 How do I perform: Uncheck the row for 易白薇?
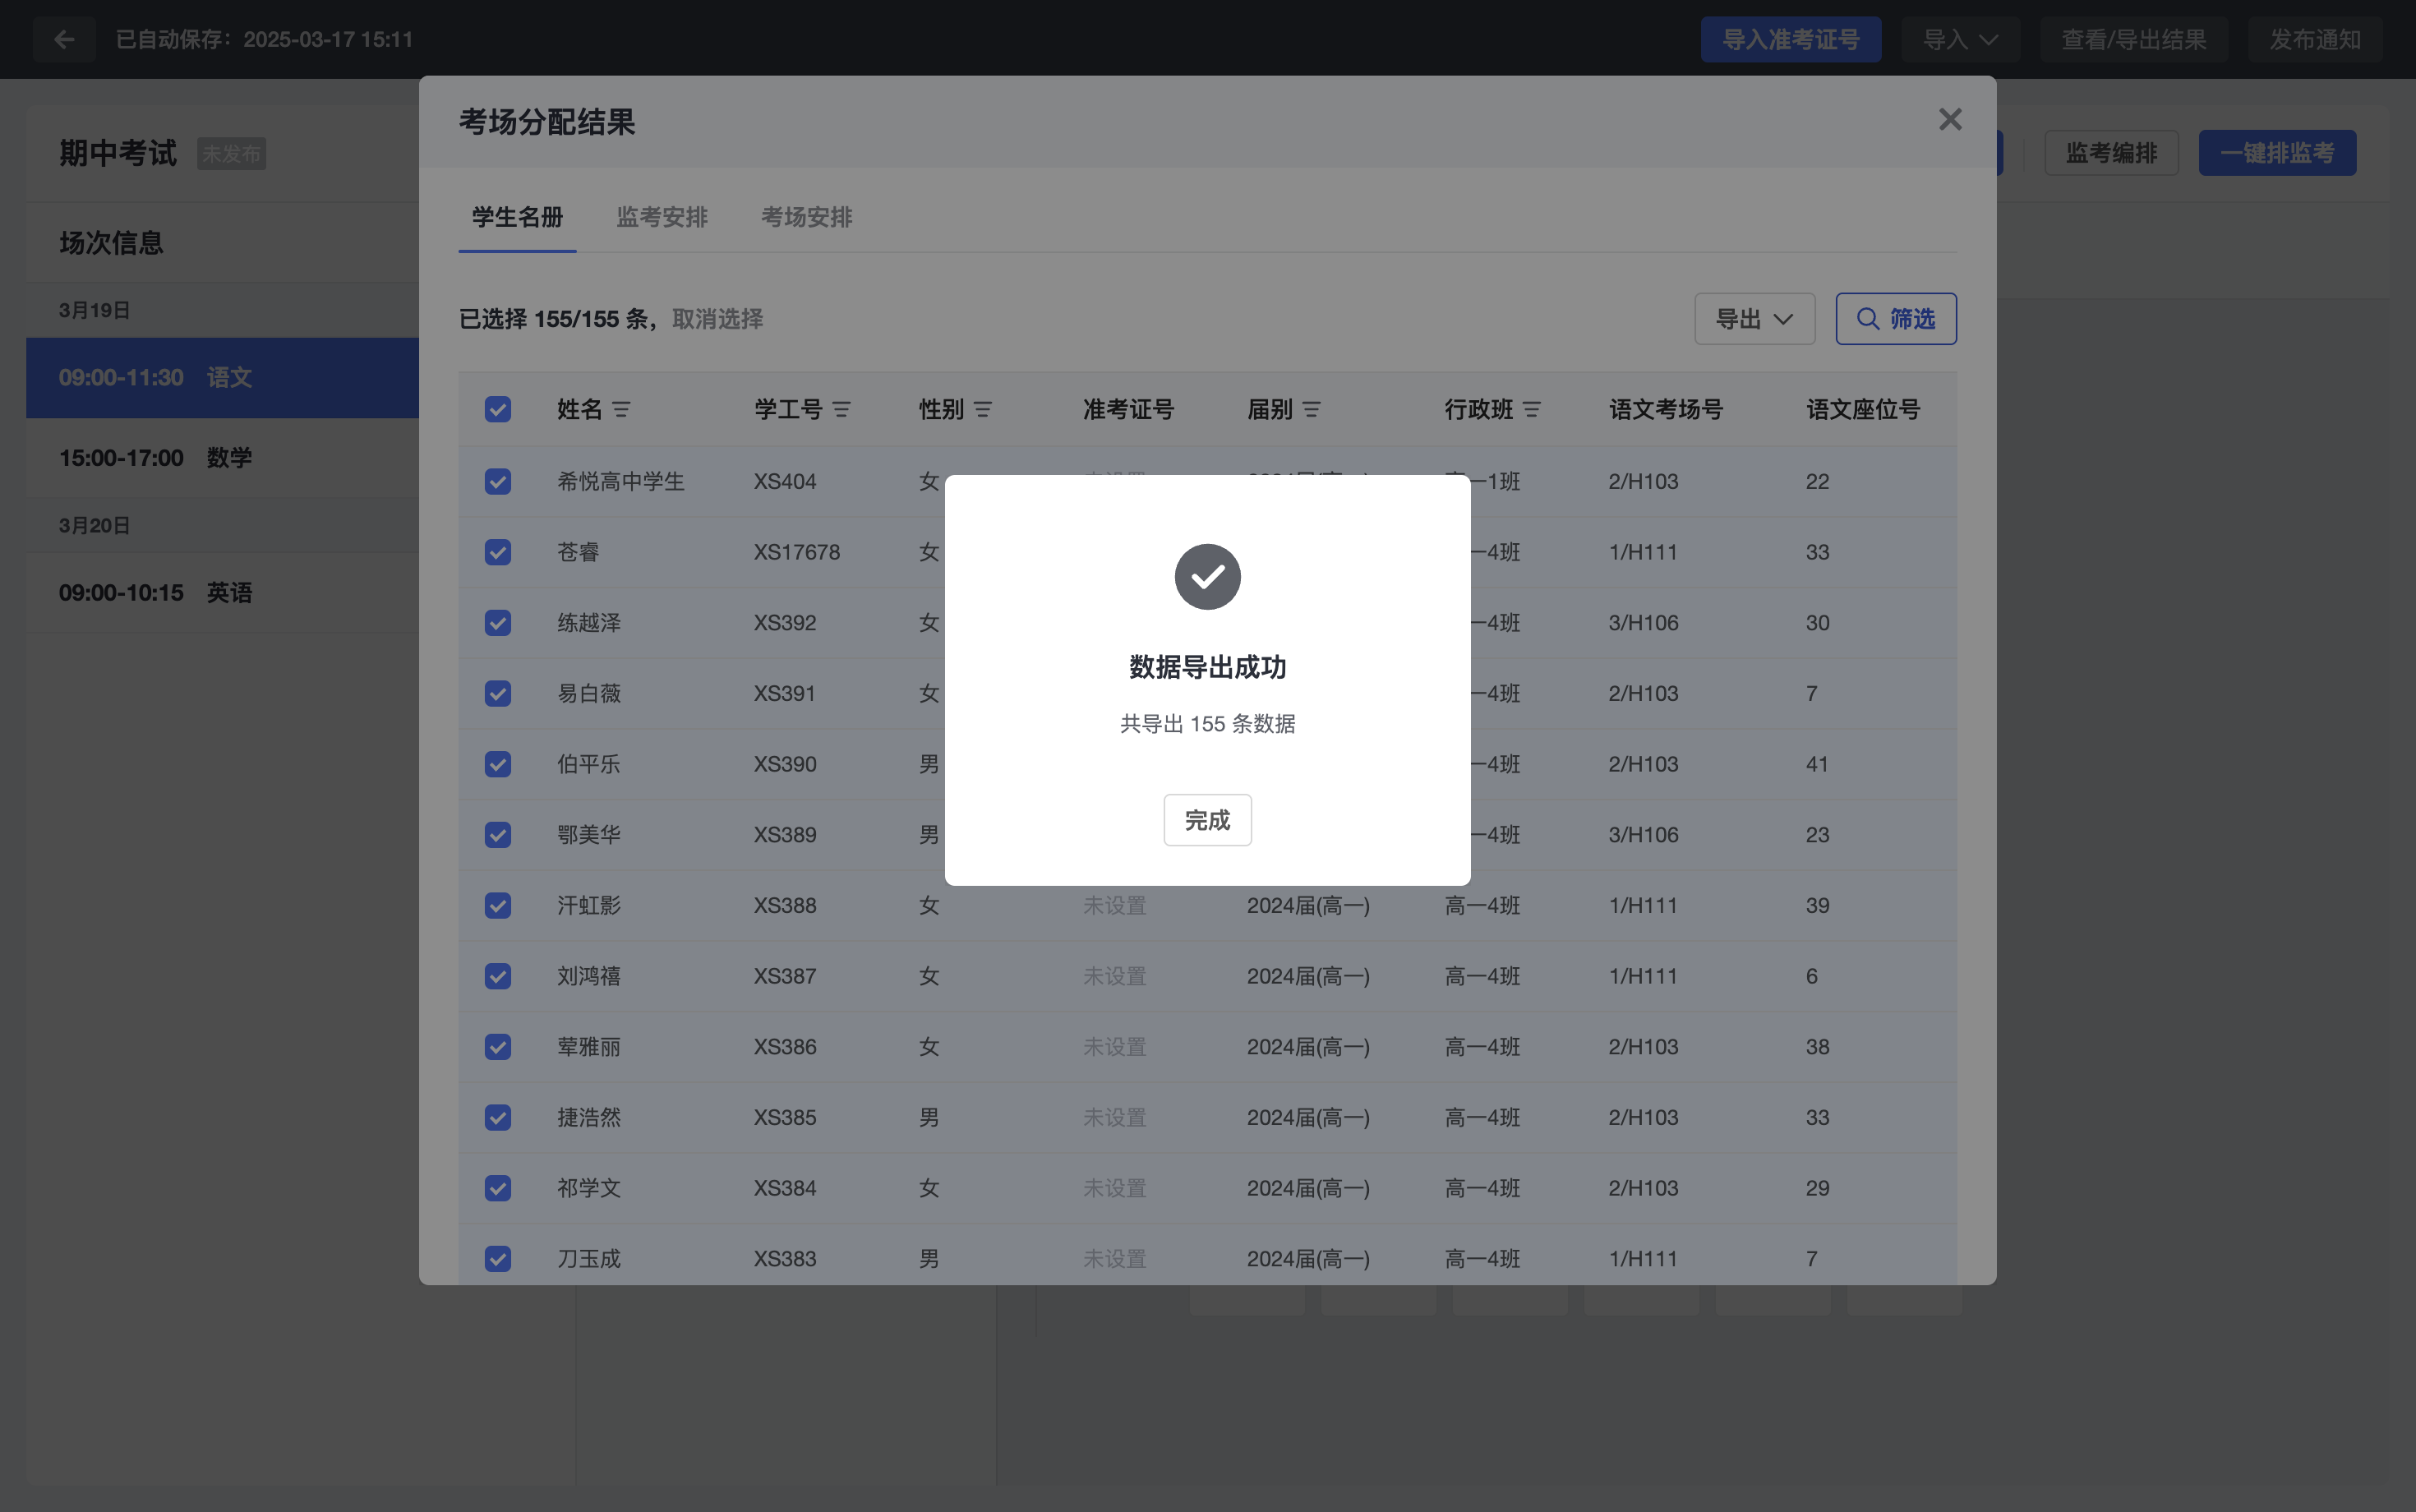click(x=498, y=693)
